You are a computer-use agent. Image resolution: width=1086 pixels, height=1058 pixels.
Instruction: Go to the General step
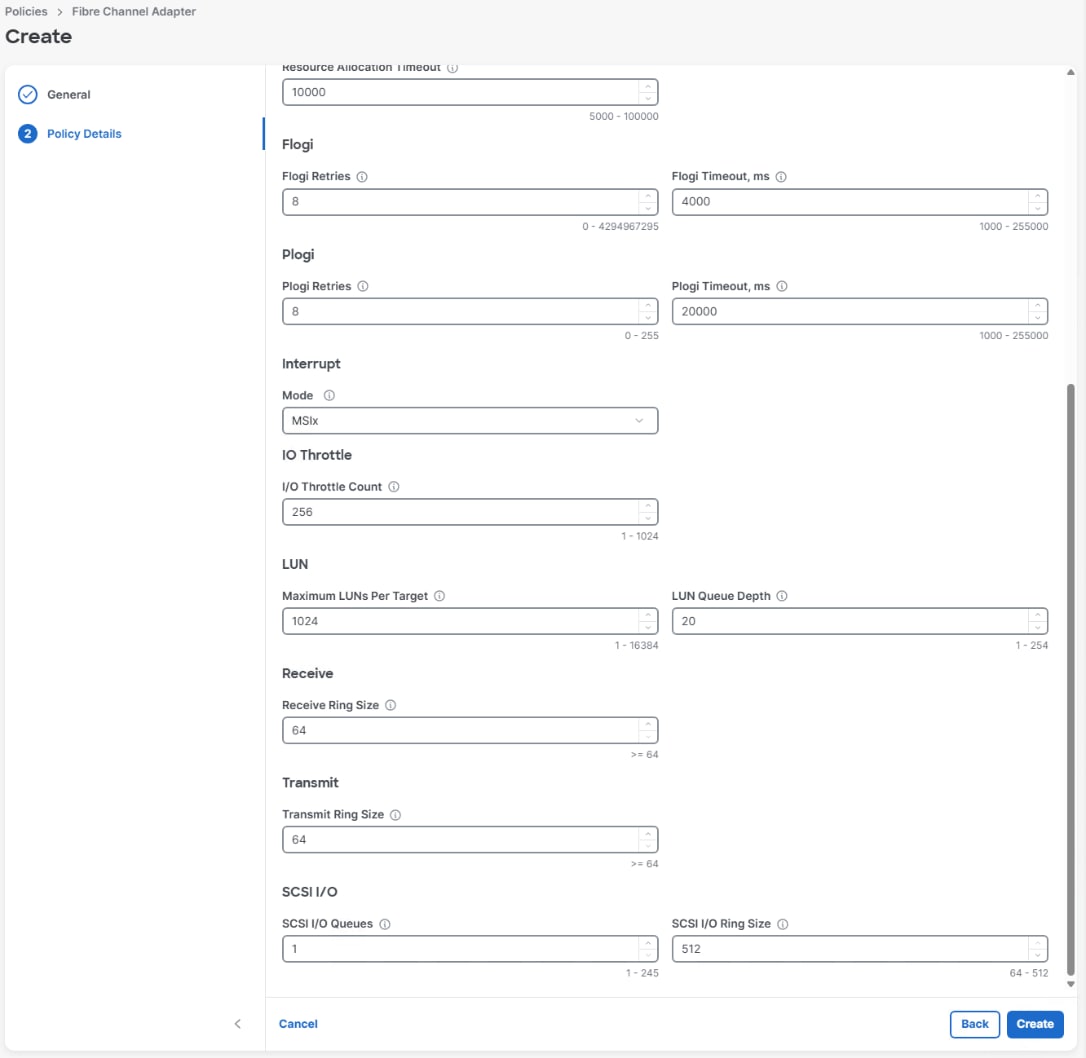(x=69, y=95)
